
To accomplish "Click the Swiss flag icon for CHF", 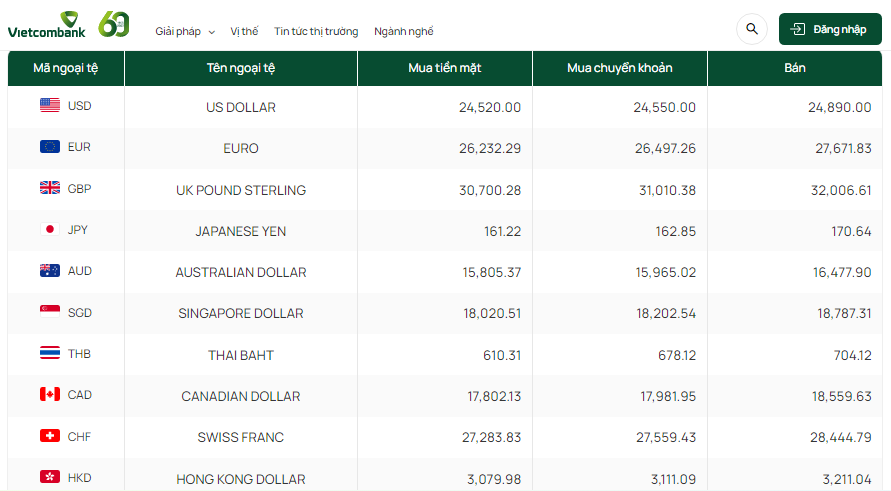I will point(50,436).
